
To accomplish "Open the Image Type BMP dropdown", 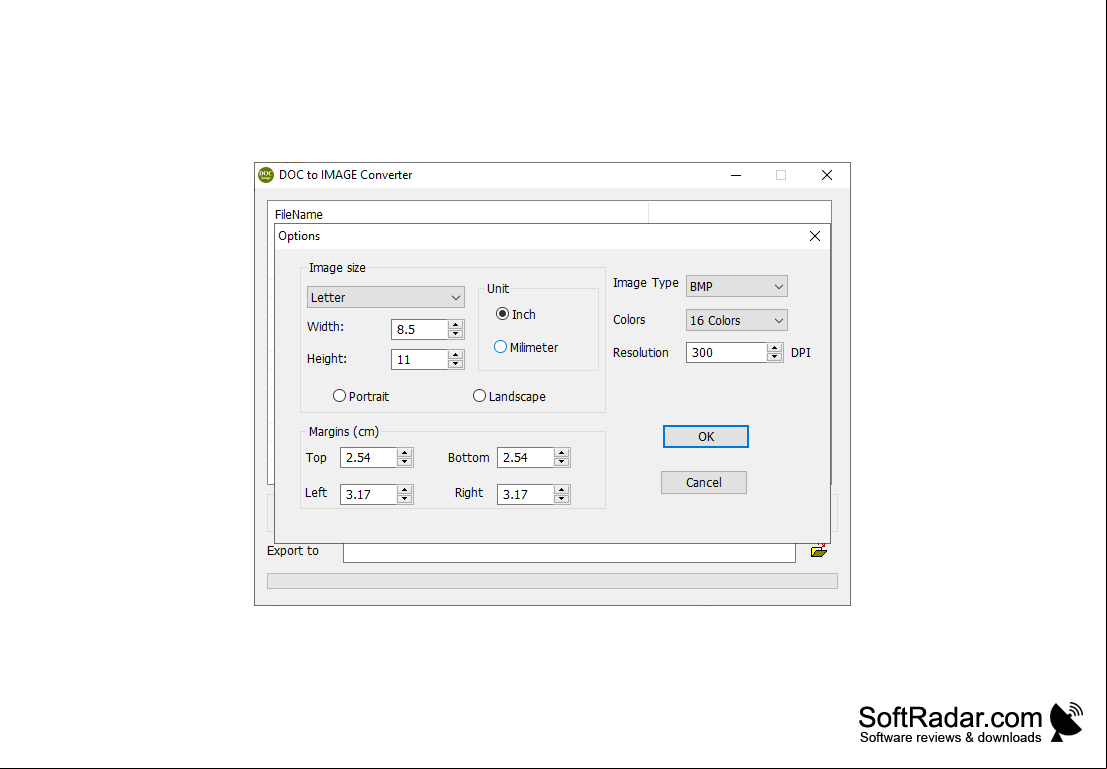I will click(736, 286).
